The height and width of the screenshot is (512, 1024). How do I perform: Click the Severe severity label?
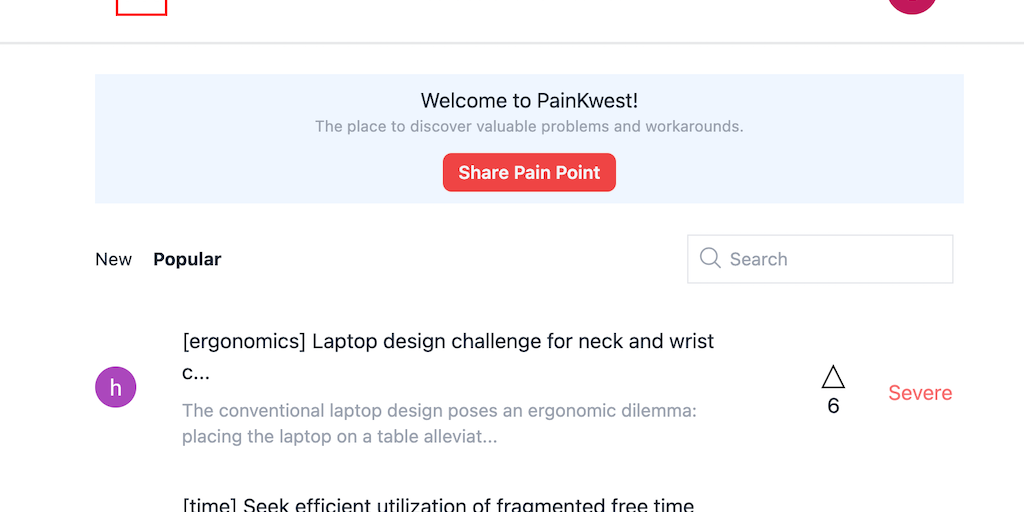pos(920,393)
